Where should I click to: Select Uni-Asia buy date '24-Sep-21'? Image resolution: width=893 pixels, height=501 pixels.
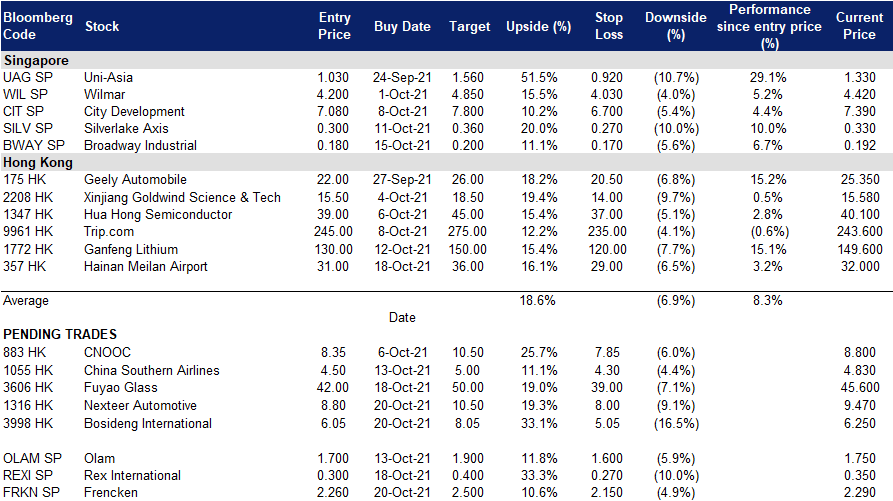pyautogui.click(x=402, y=77)
